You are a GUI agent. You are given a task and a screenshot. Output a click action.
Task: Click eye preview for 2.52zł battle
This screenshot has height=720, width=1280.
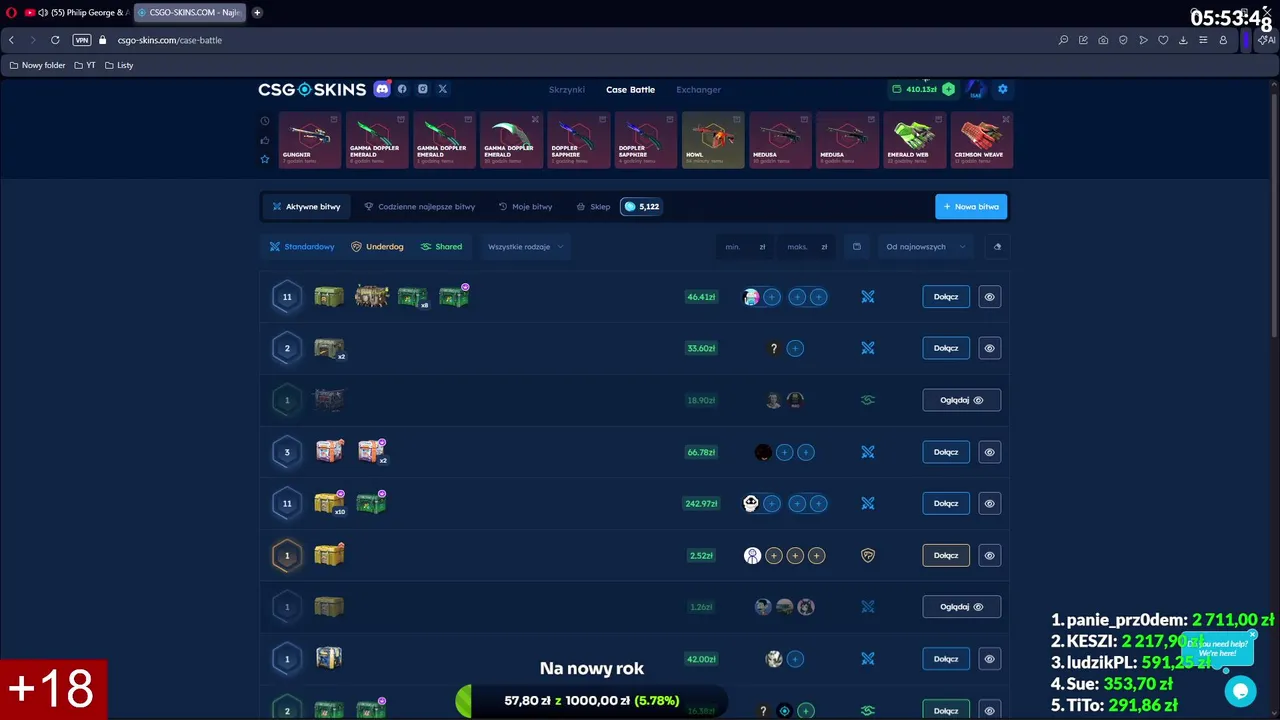989,556
